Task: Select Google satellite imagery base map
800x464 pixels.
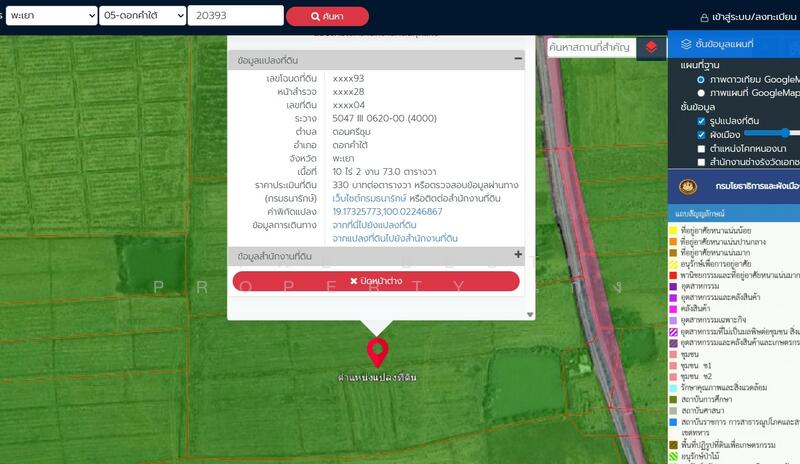Action: (x=701, y=79)
